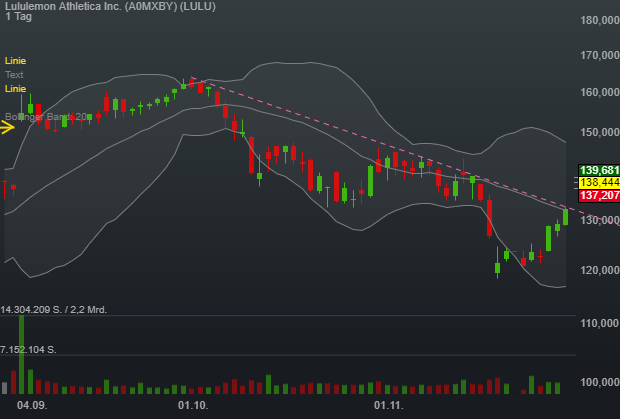Click the Bollinger Band 20 indicator label
Image resolution: width=620 pixels, height=419 pixels.
pos(48,117)
